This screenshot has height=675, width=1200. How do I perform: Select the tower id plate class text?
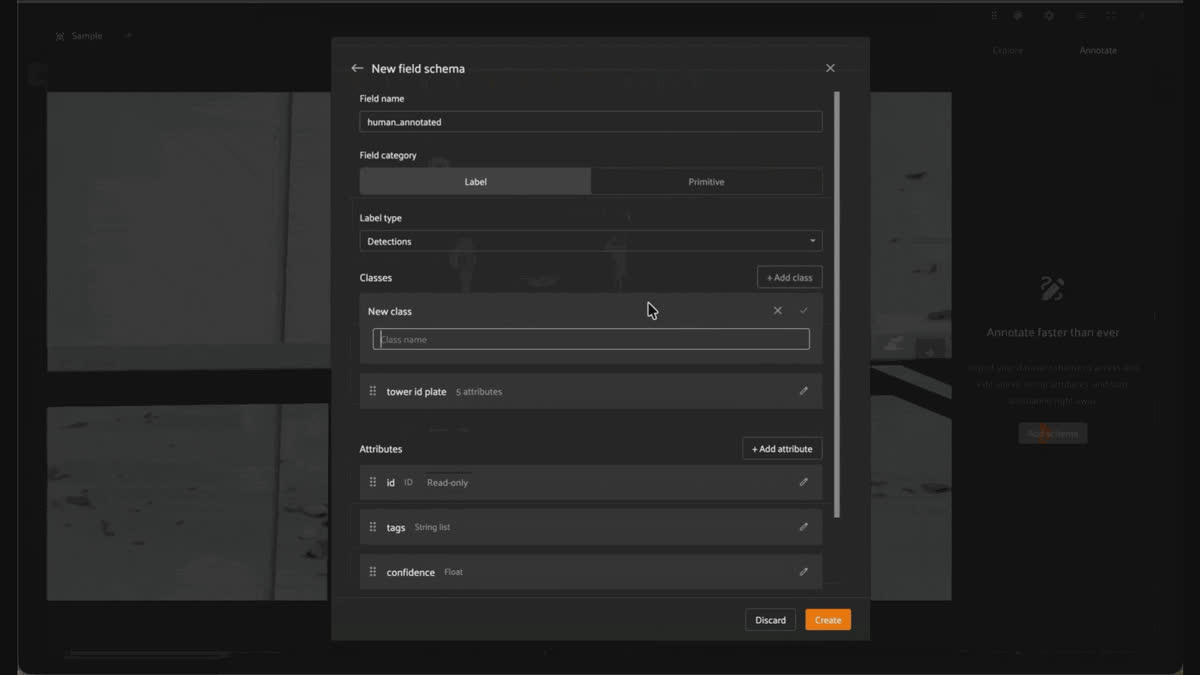(416, 392)
